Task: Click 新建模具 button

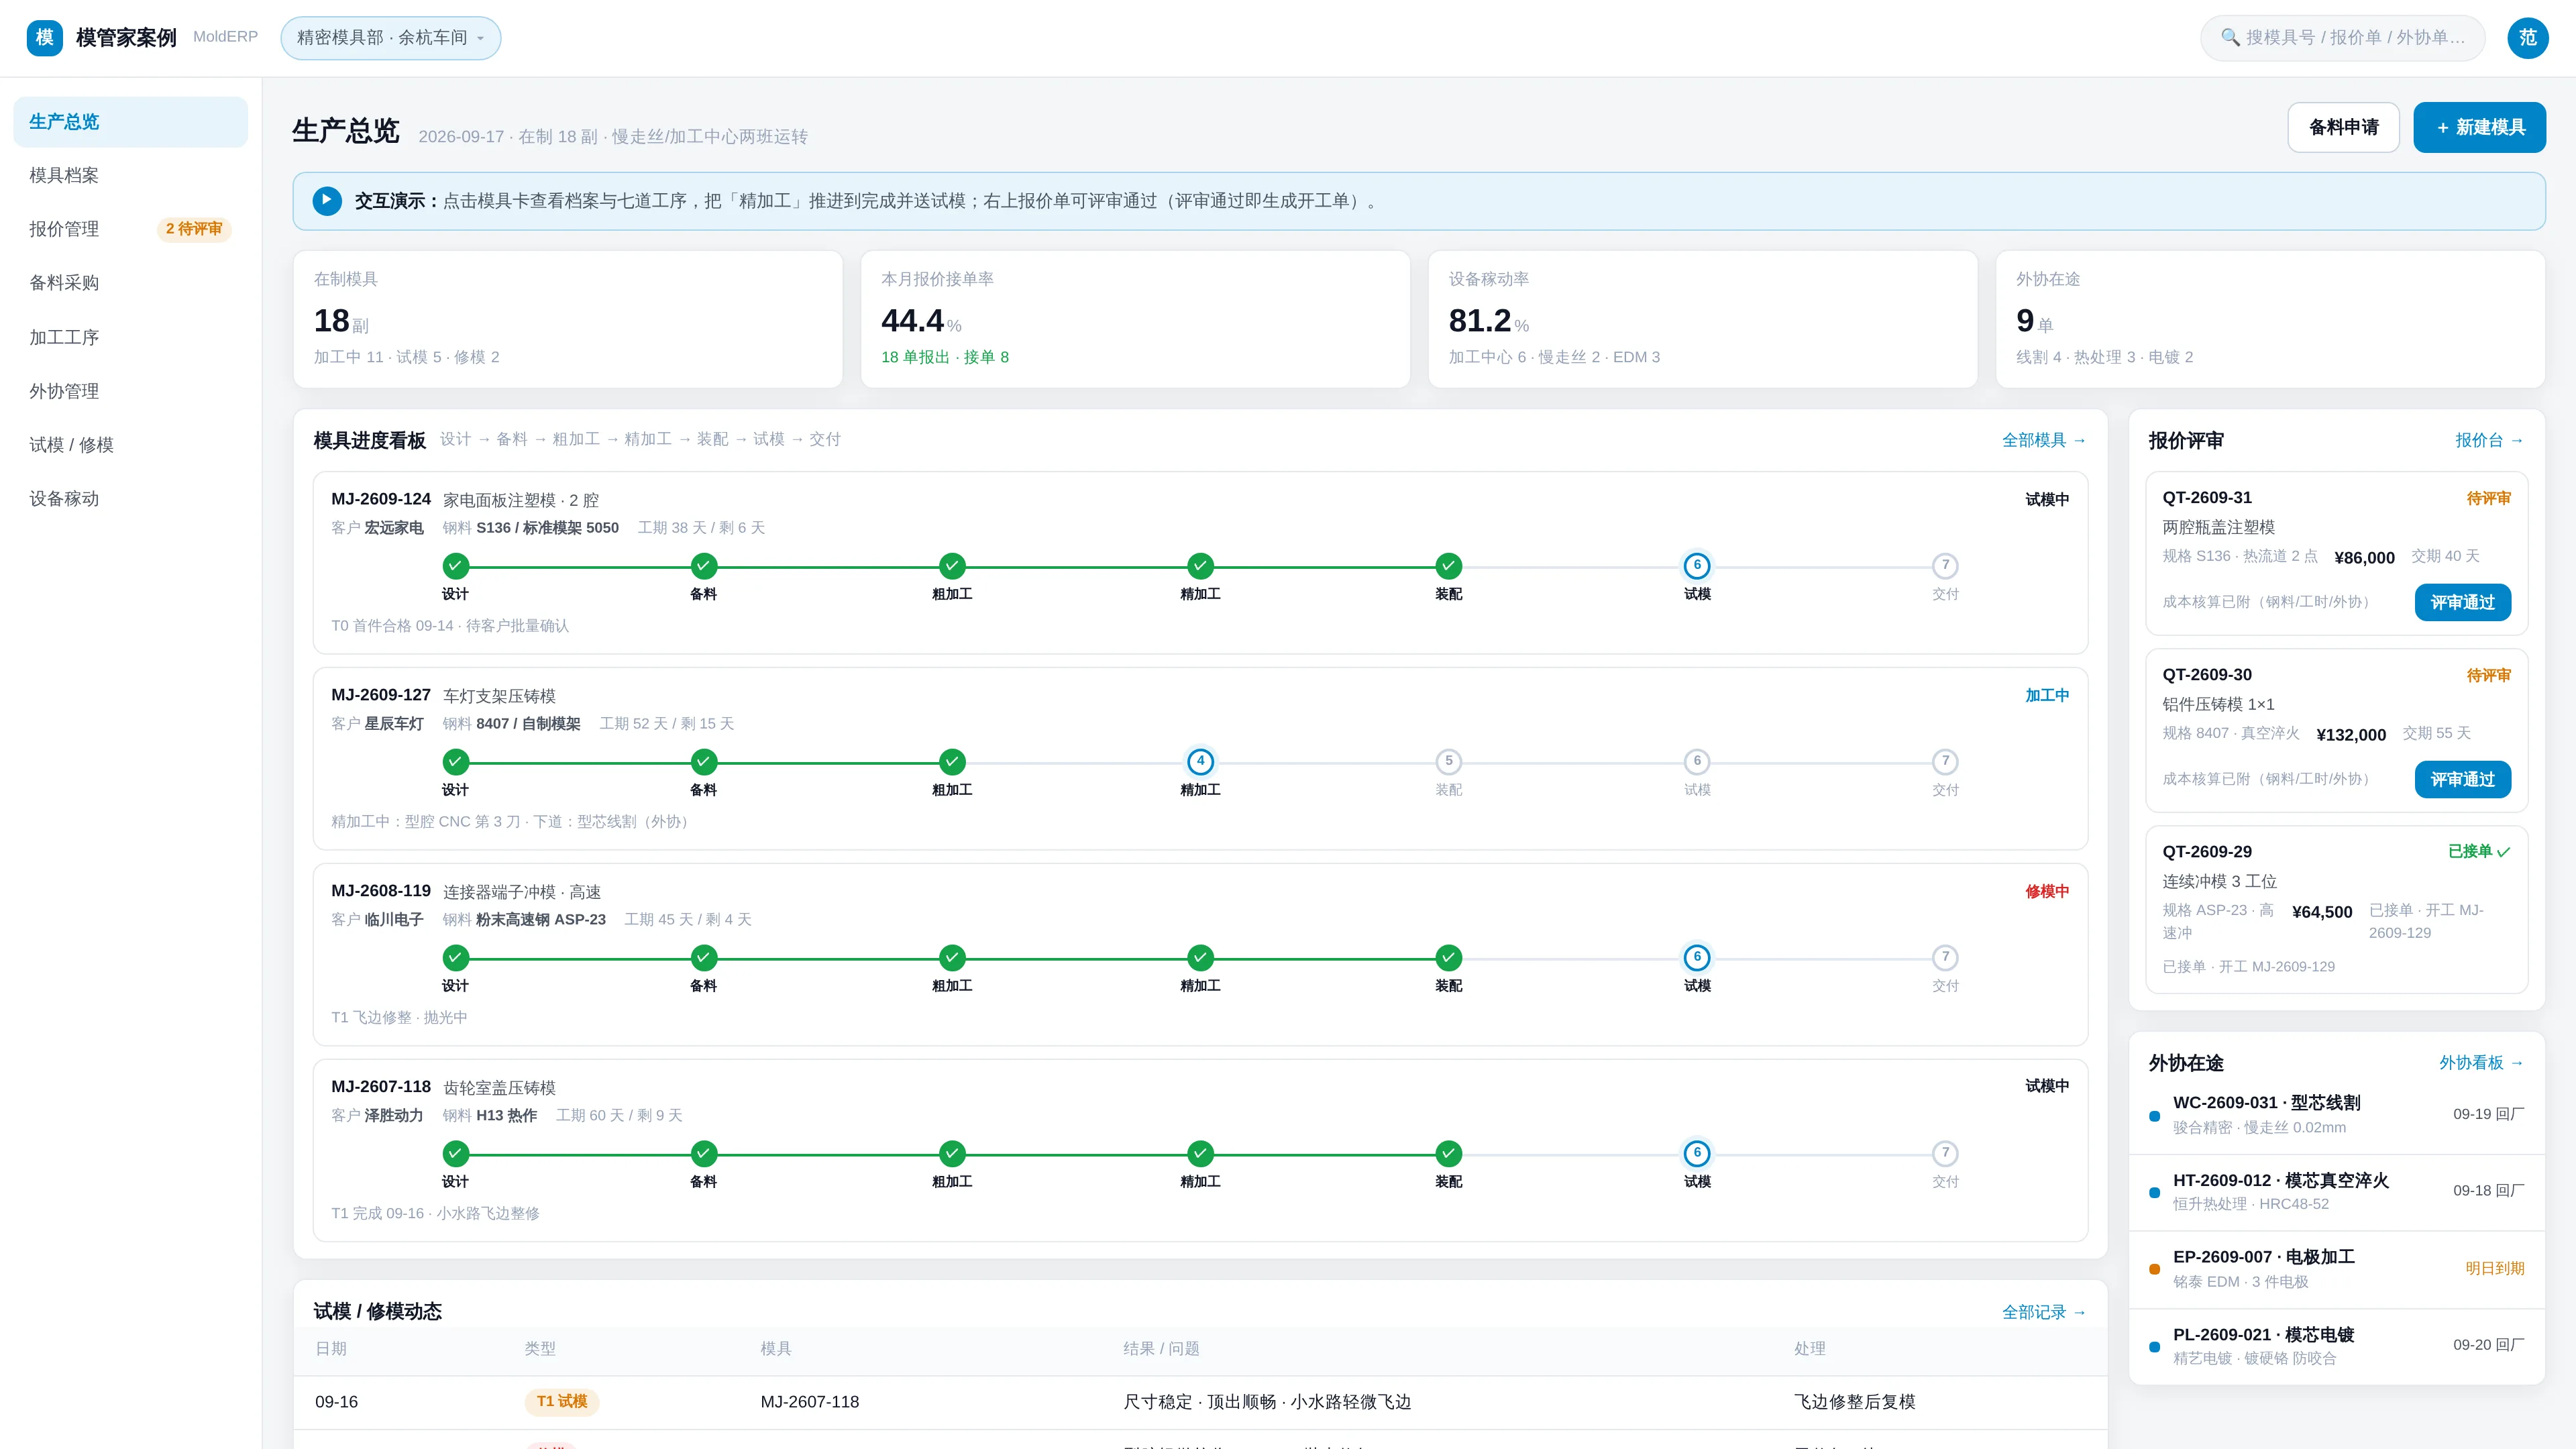Action: click(2479, 128)
